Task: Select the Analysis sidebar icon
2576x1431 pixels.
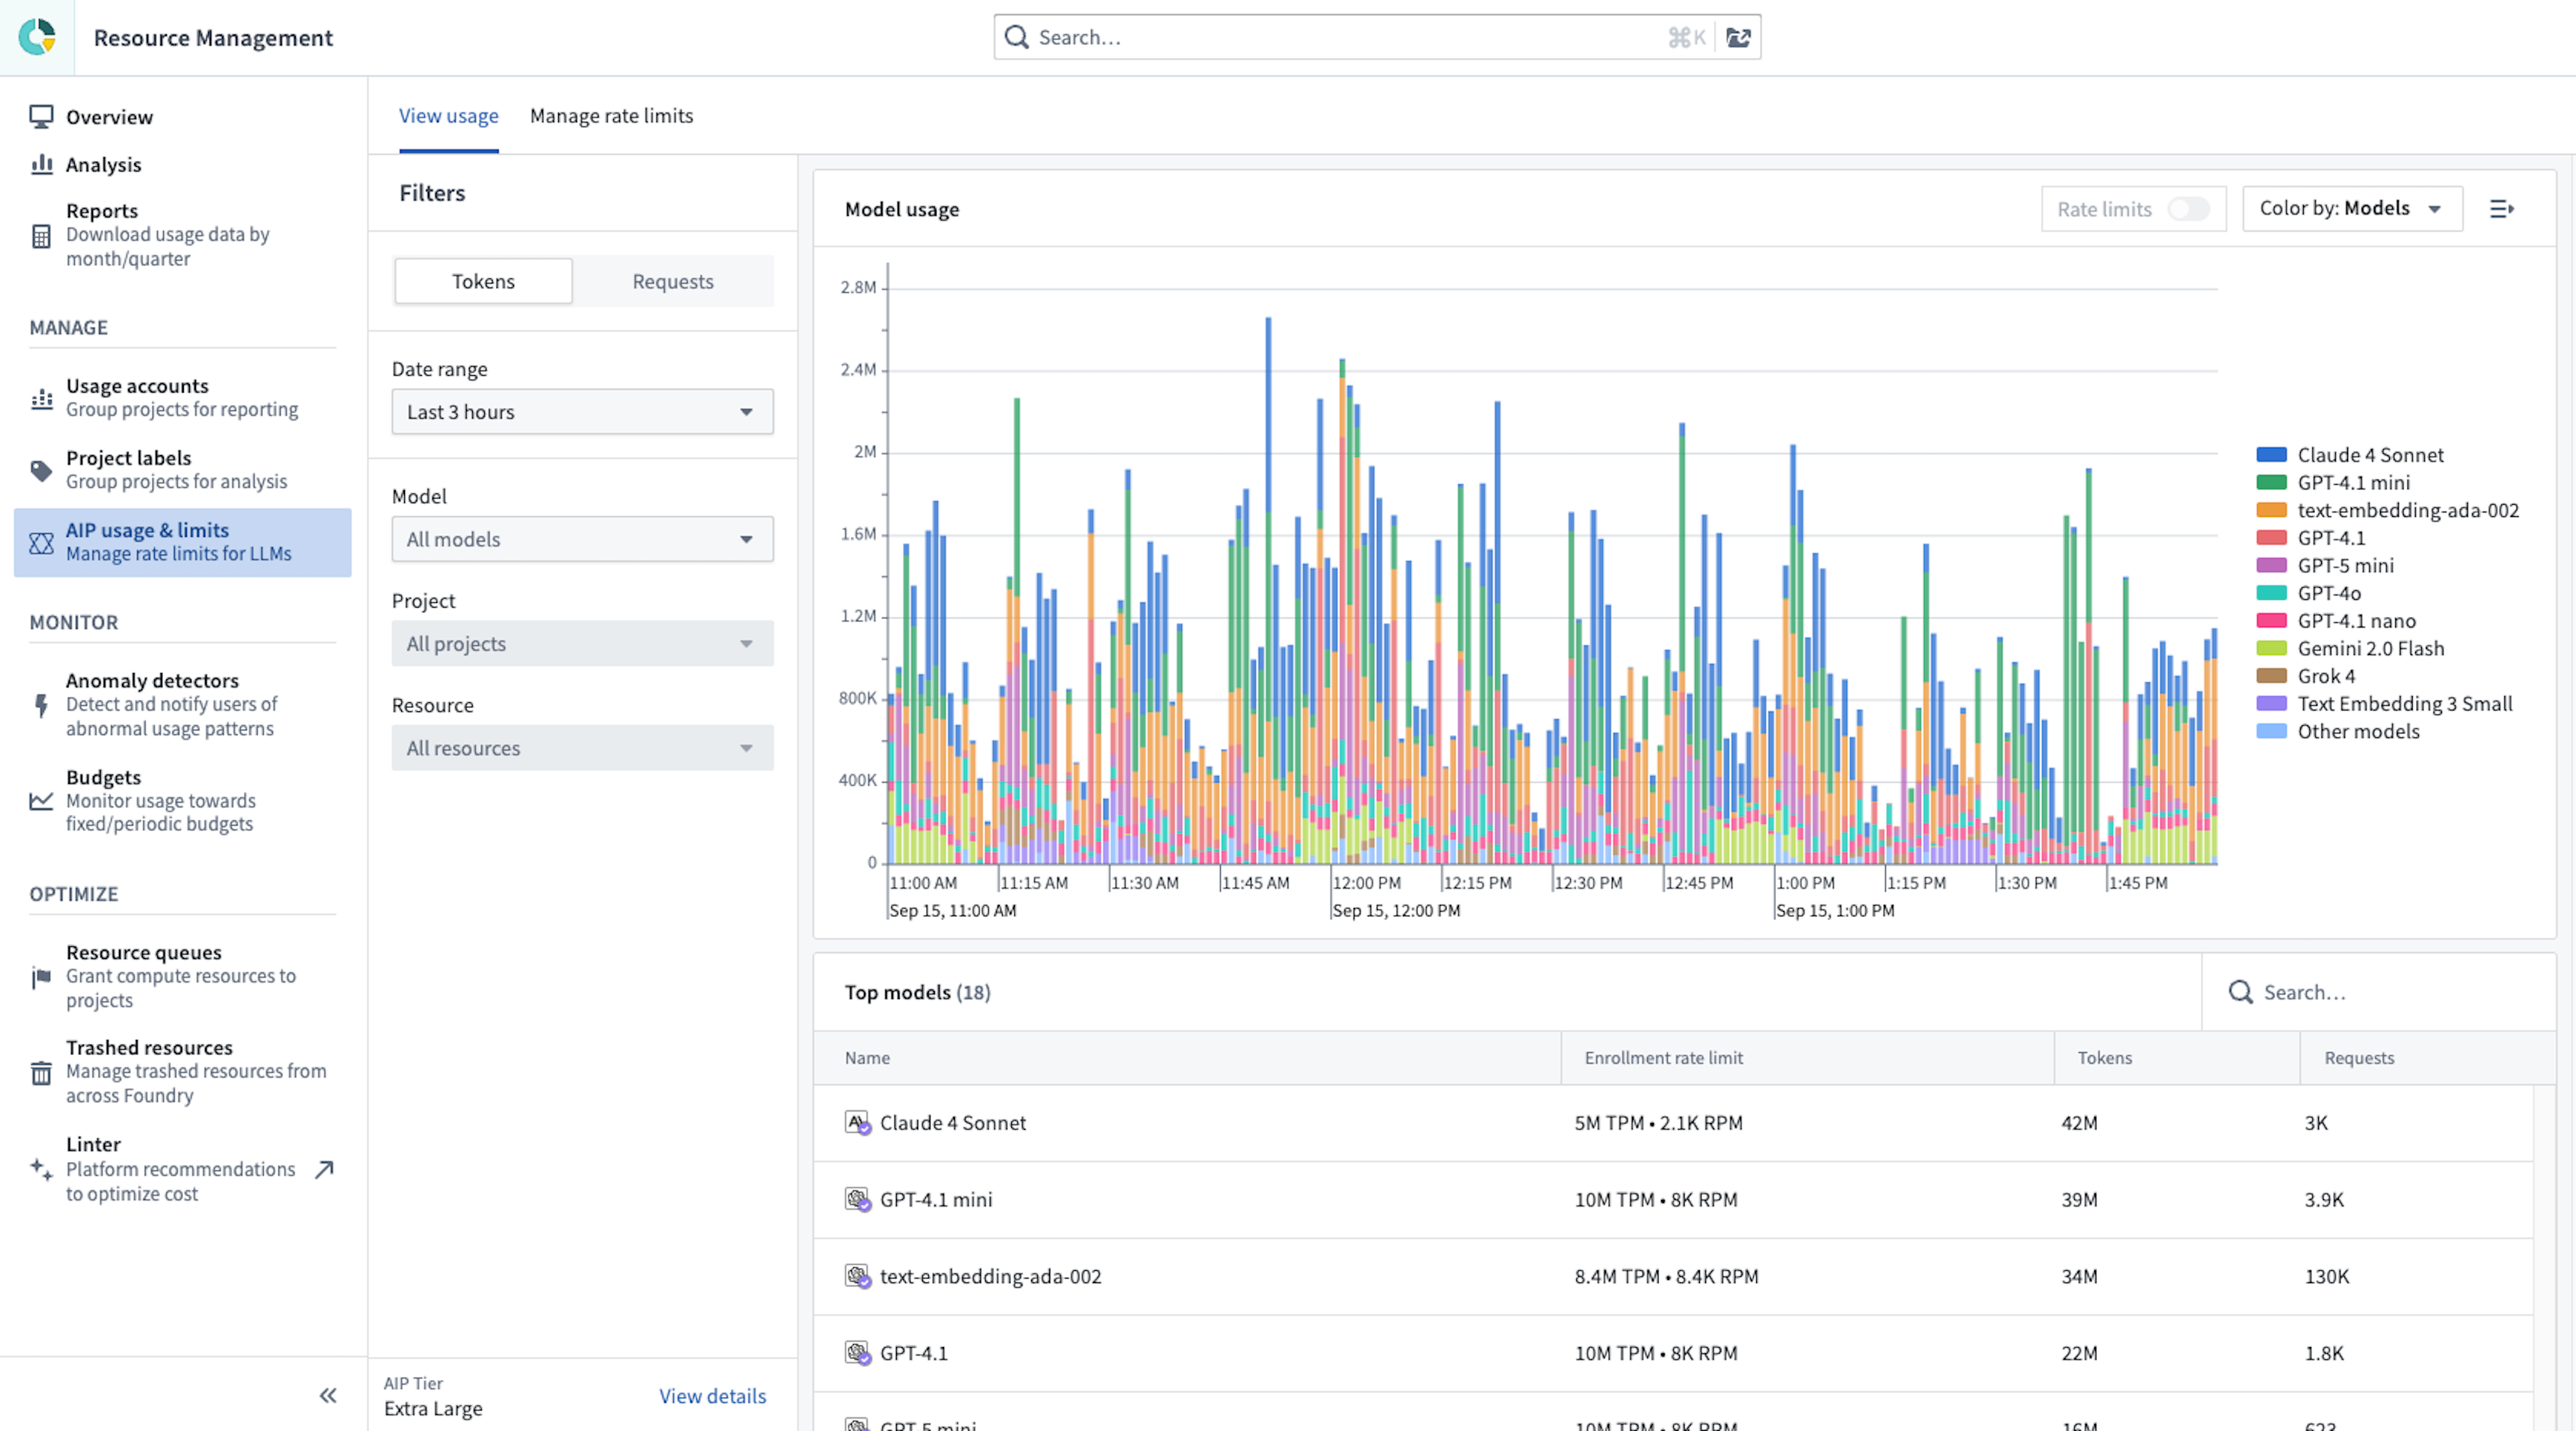Action: (41, 164)
